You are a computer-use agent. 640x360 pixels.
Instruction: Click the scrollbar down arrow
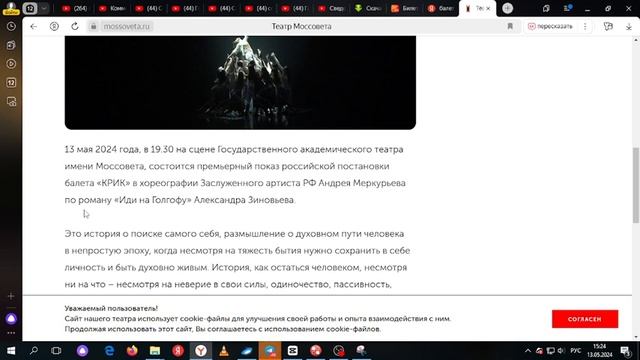(636, 337)
